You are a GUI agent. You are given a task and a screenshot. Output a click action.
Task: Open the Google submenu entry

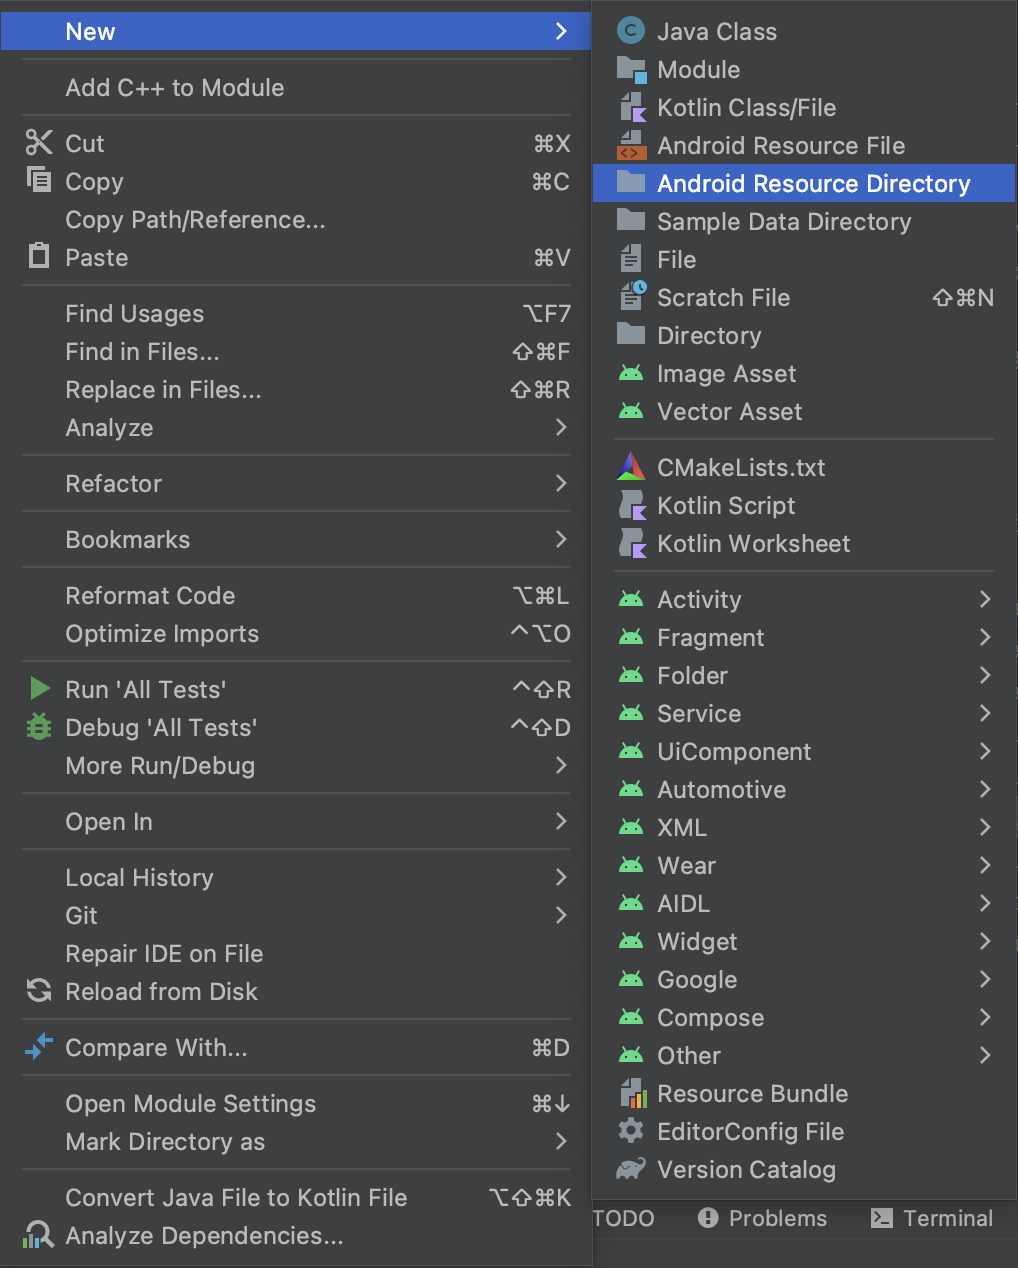(804, 980)
